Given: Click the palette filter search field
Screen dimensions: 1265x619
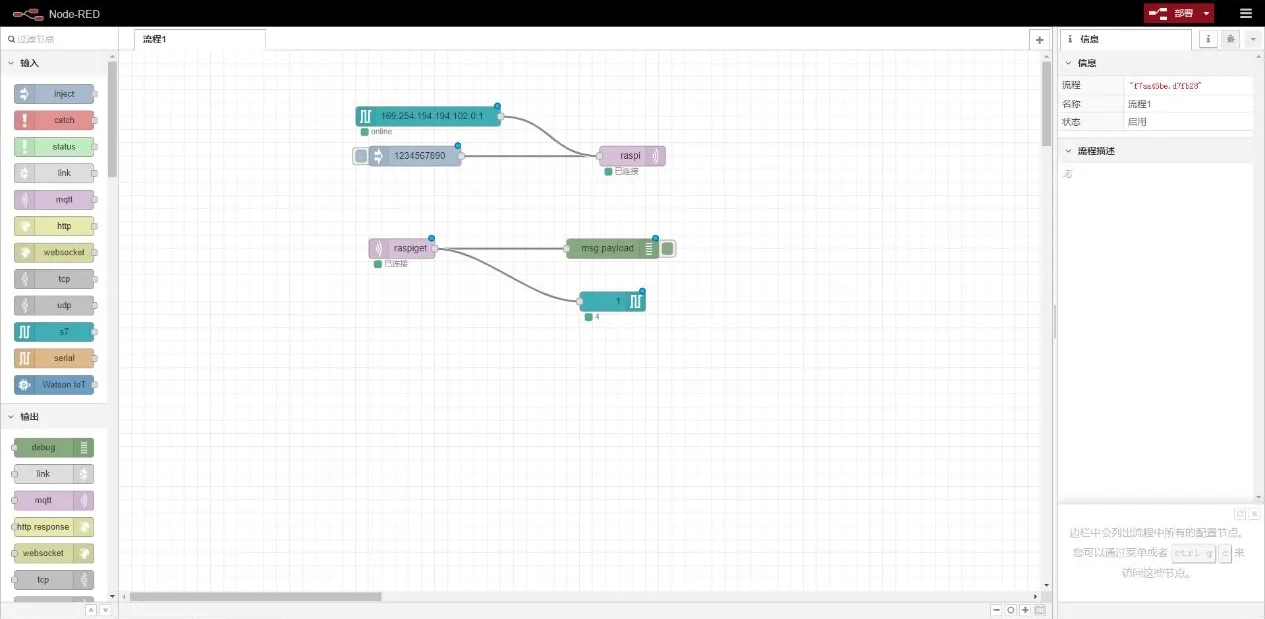Looking at the screenshot, I should [x=58, y=39].
